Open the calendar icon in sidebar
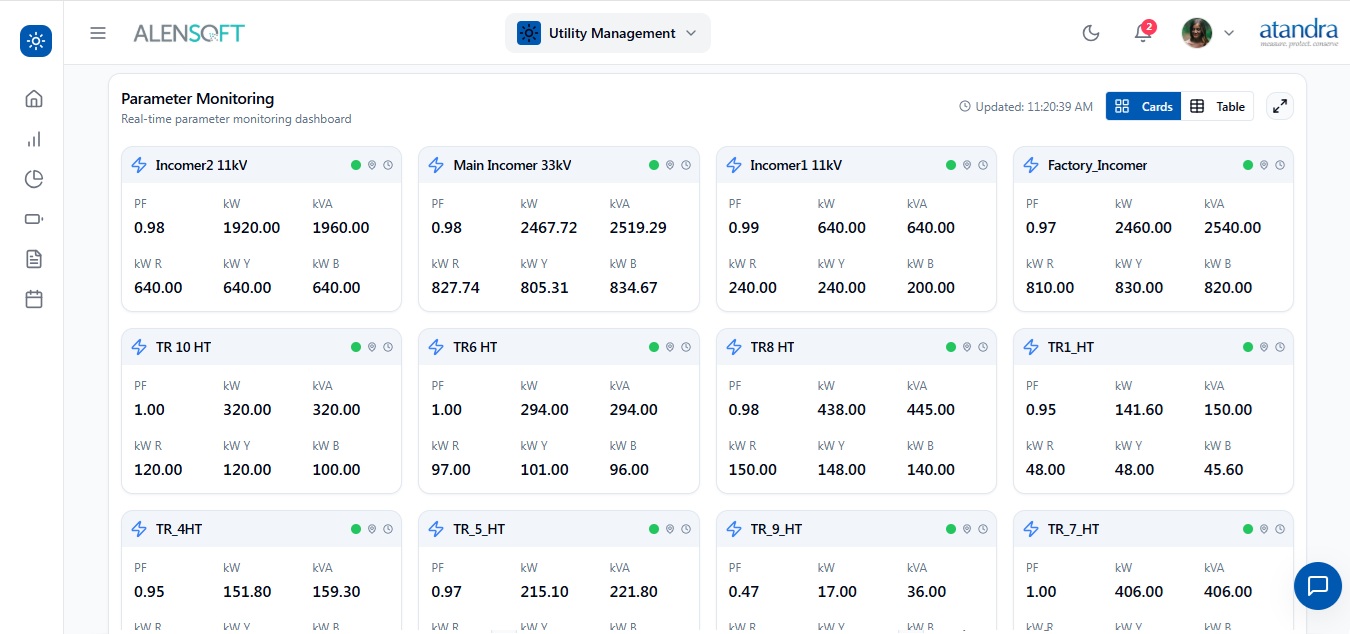The height and width of the screenshot is (634, 1350). [34, 299]
